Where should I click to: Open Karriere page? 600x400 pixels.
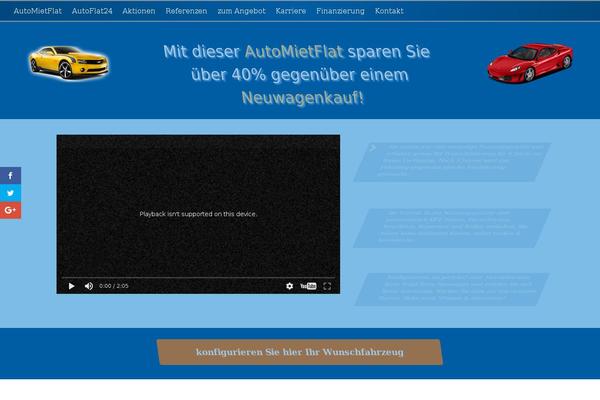click(291, 11)
